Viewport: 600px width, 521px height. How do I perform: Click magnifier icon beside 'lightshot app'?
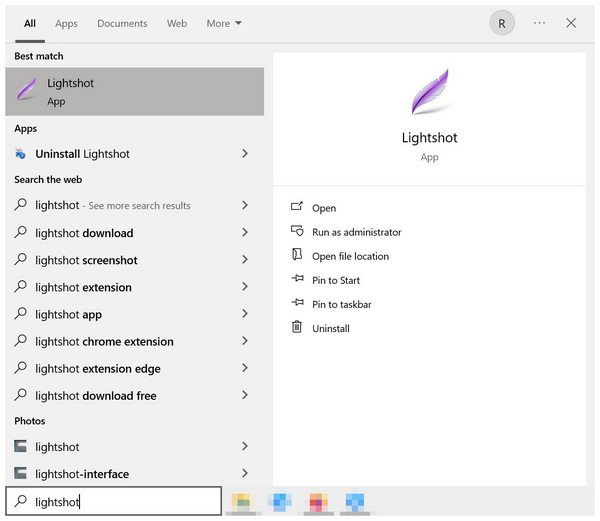tap(20, 314)
